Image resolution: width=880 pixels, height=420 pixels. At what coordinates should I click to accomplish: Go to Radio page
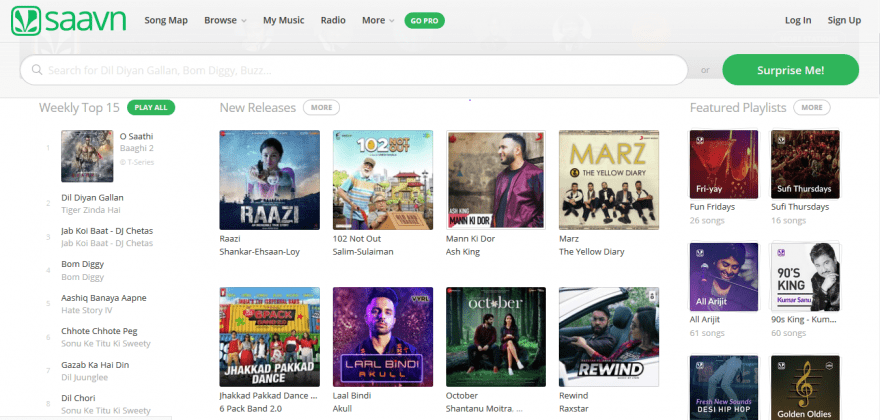tap(333, 20)
